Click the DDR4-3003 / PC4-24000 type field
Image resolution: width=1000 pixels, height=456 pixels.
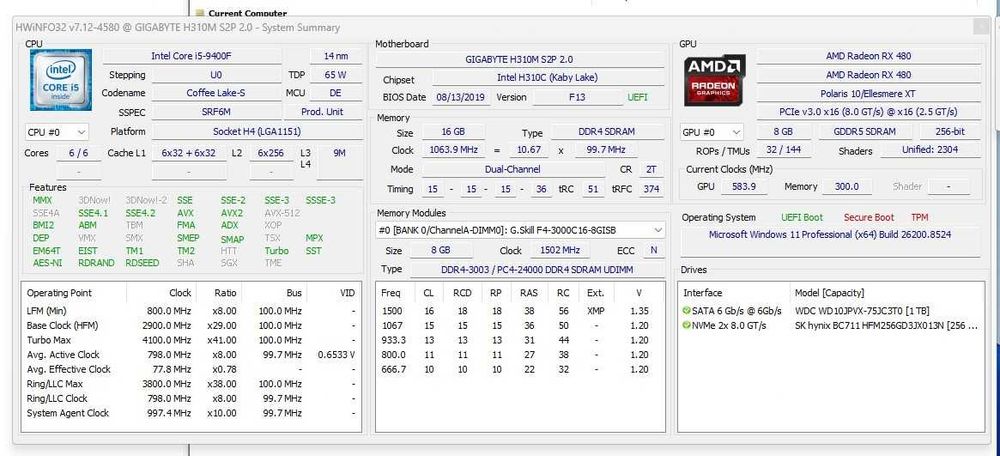pyautogui.click(x=537, y=269)
